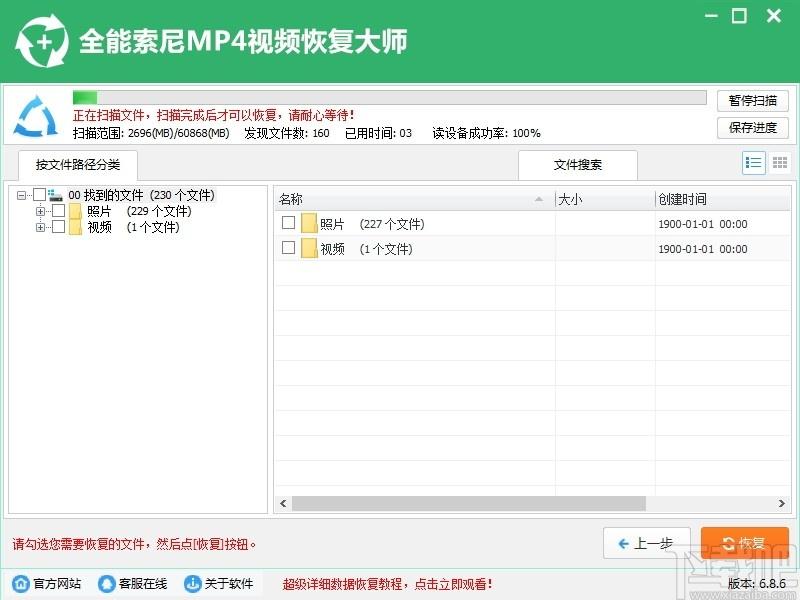The width and height of the screenshot is (800, 600).
Task: Open 关于软件 info icon
Action: [x=192, y=584]
